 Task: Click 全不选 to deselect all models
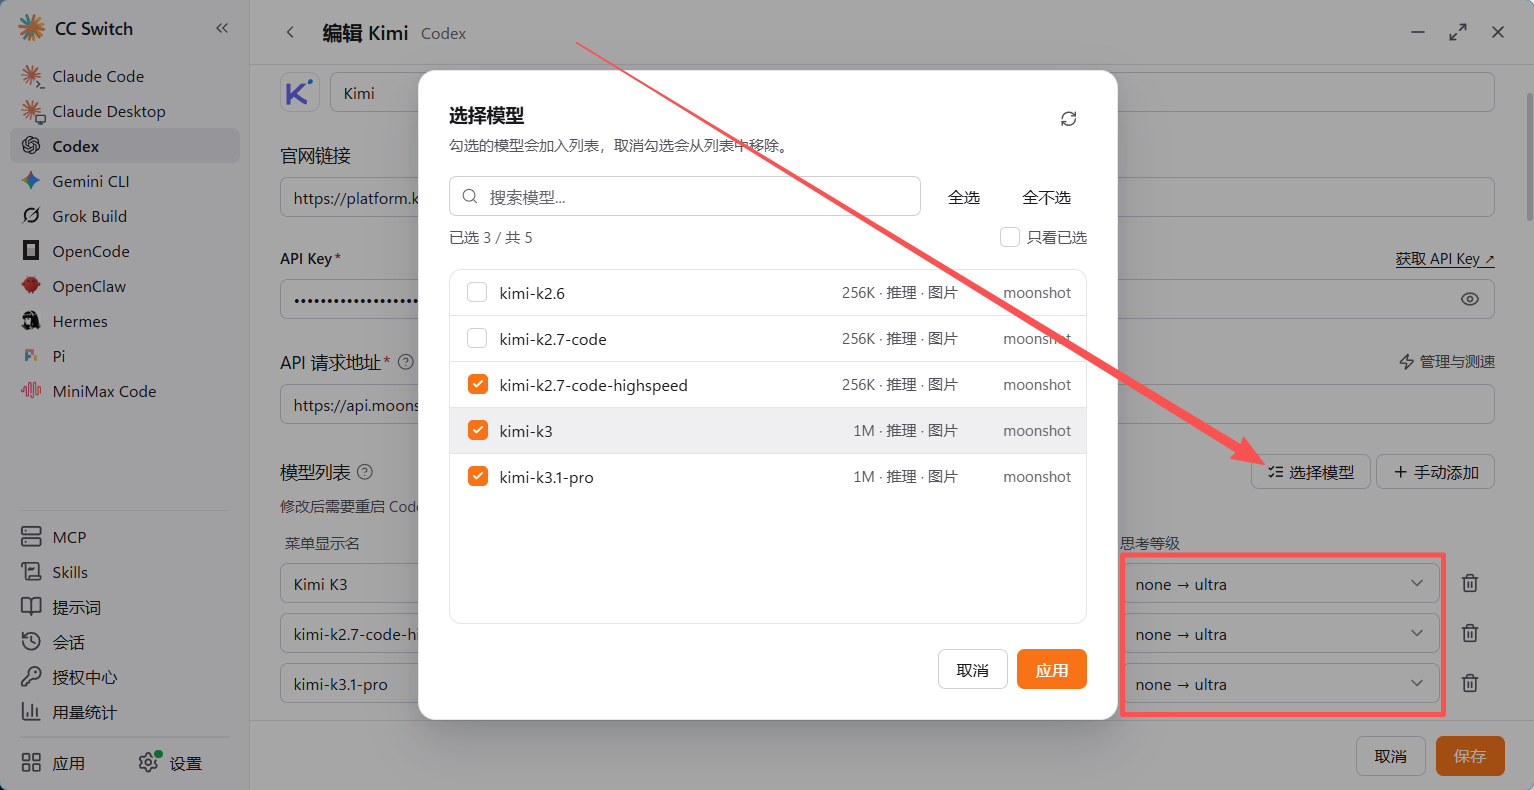tap(1046, 197)
